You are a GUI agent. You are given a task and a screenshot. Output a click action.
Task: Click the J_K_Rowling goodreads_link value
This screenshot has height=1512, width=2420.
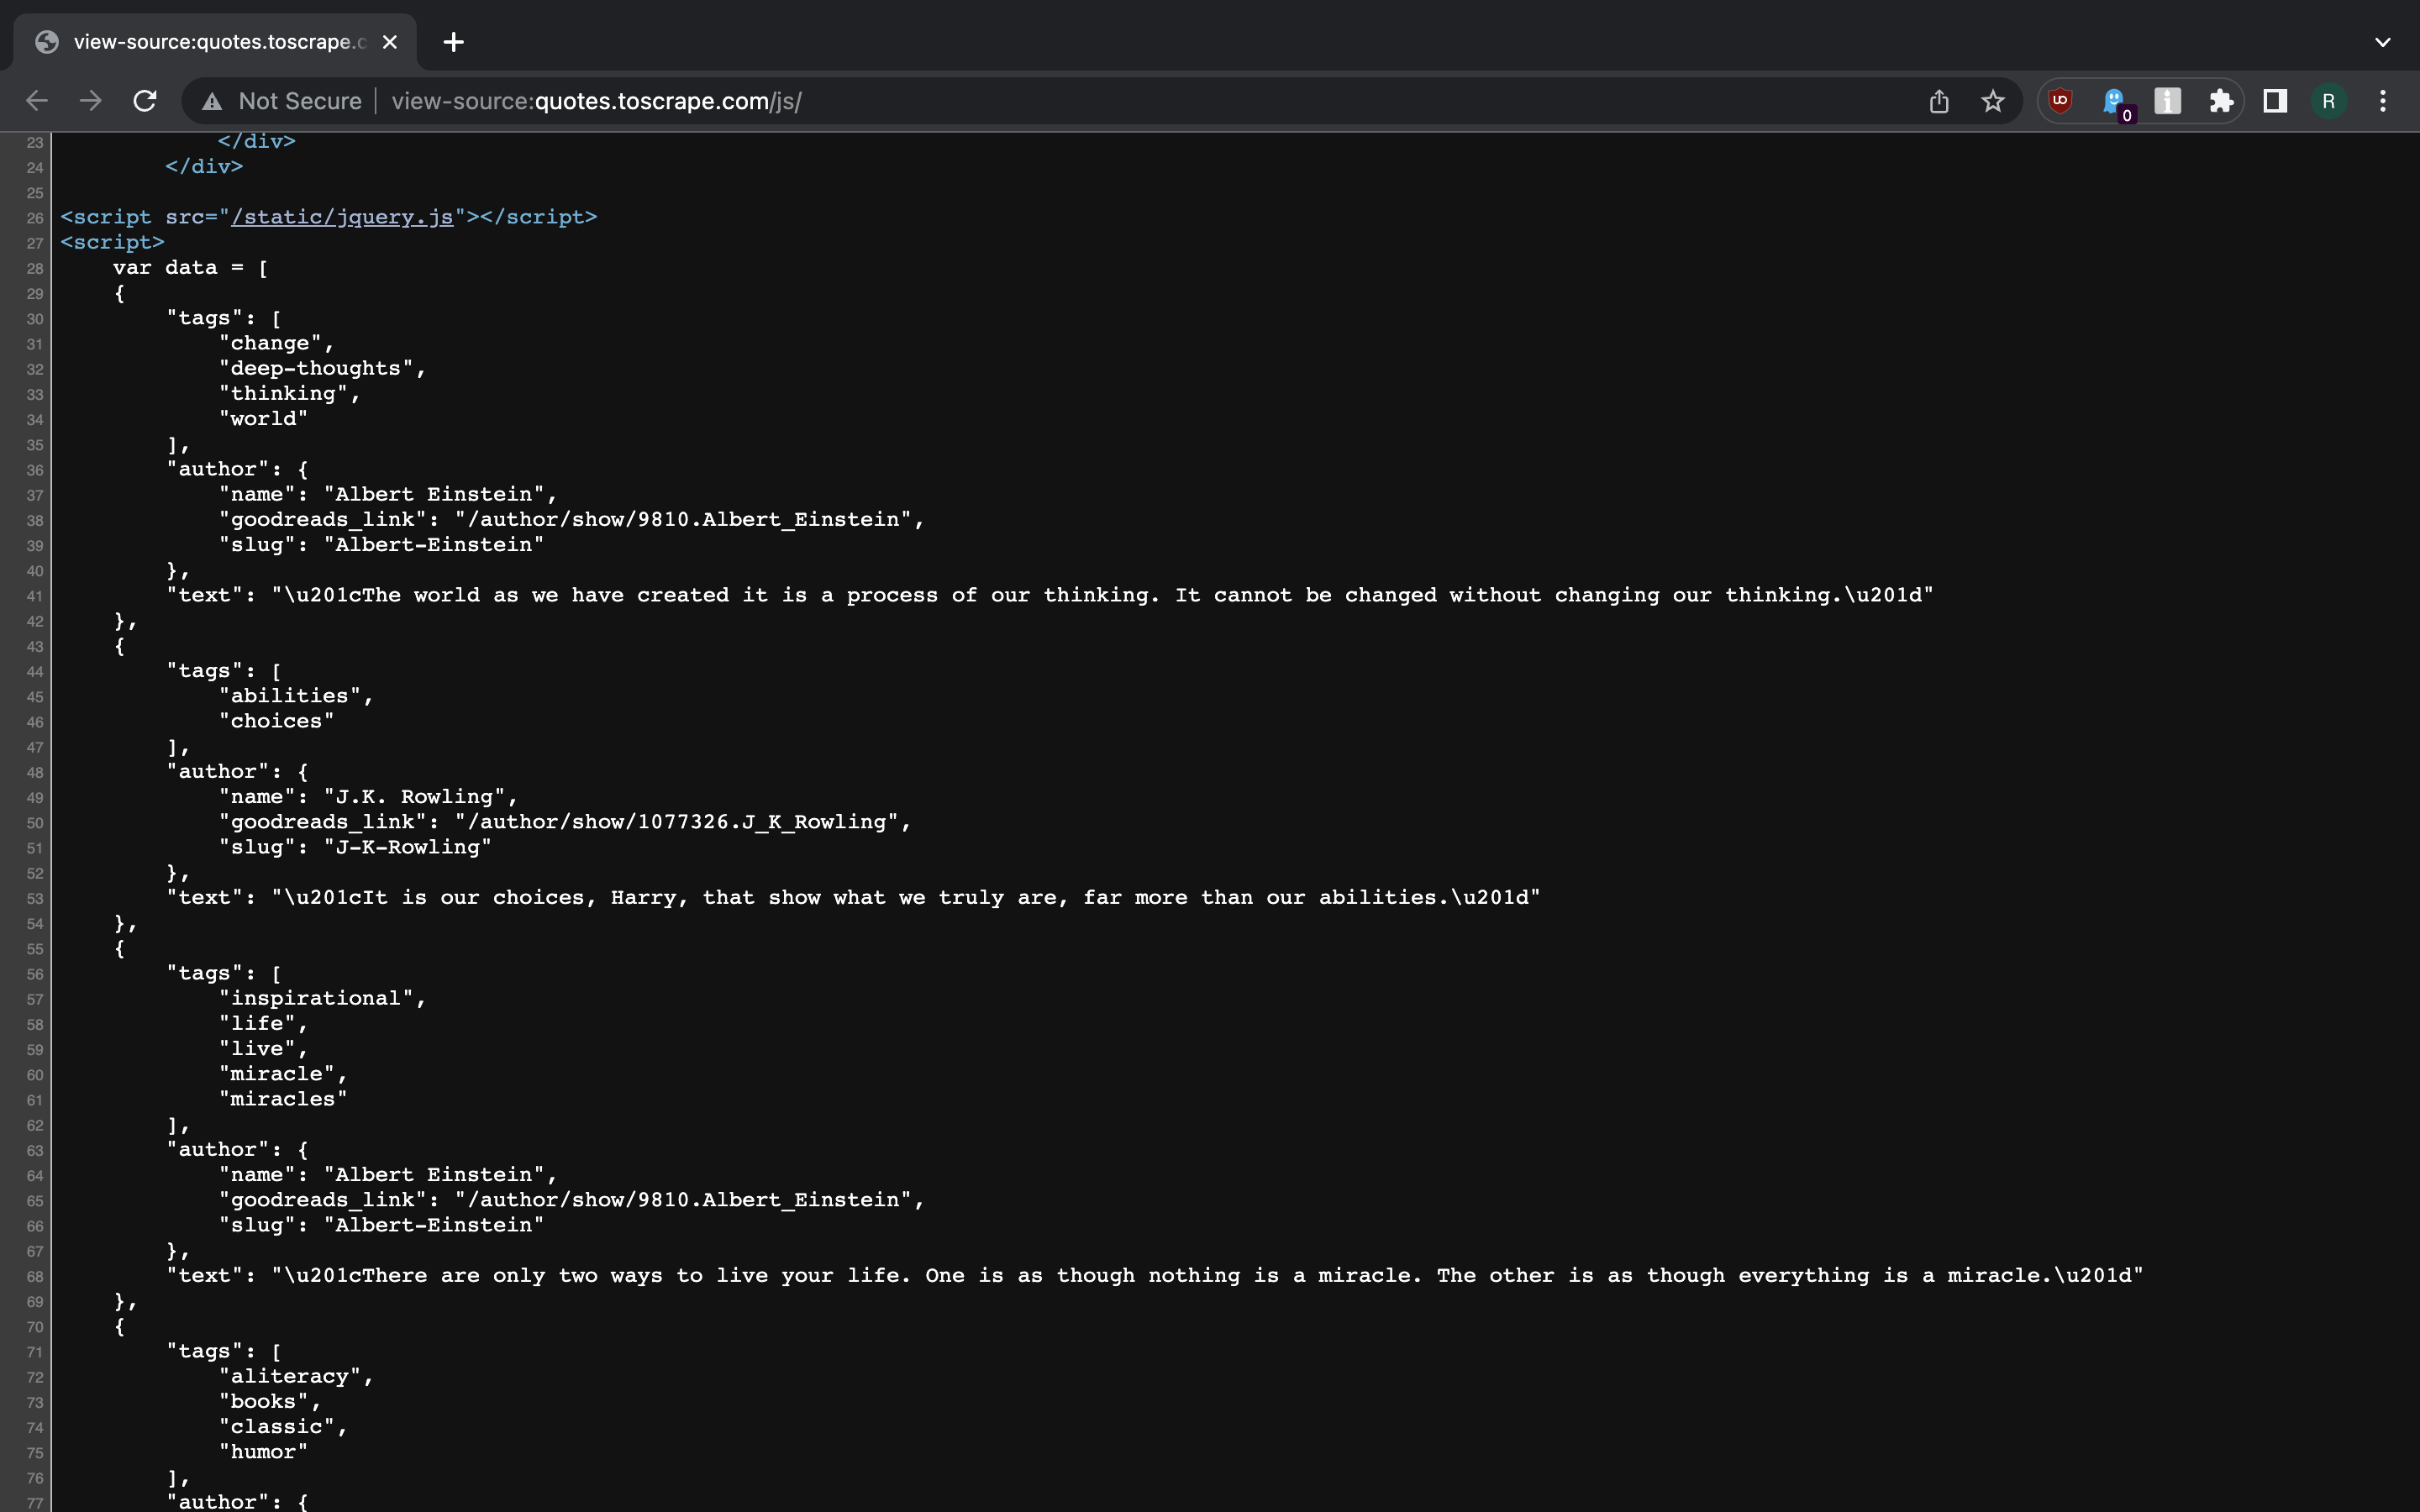pyautogui.click(x=677, y=822)
